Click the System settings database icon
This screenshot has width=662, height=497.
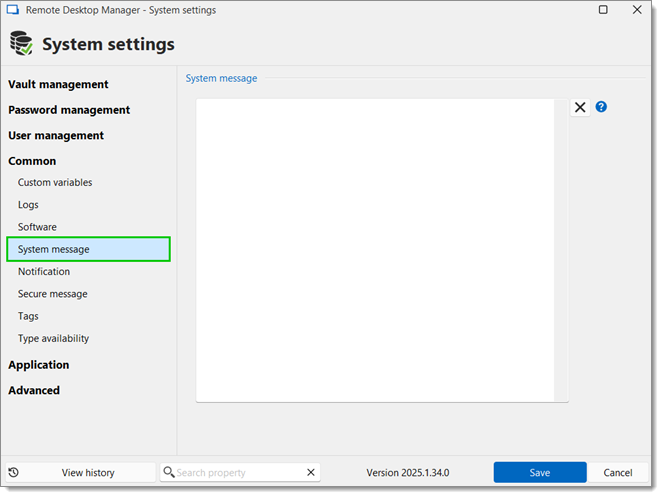tap(21, 43)
